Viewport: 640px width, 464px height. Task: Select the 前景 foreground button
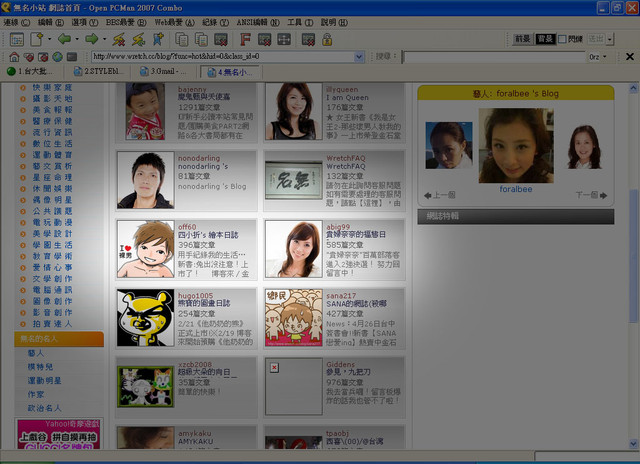(522, 39)
